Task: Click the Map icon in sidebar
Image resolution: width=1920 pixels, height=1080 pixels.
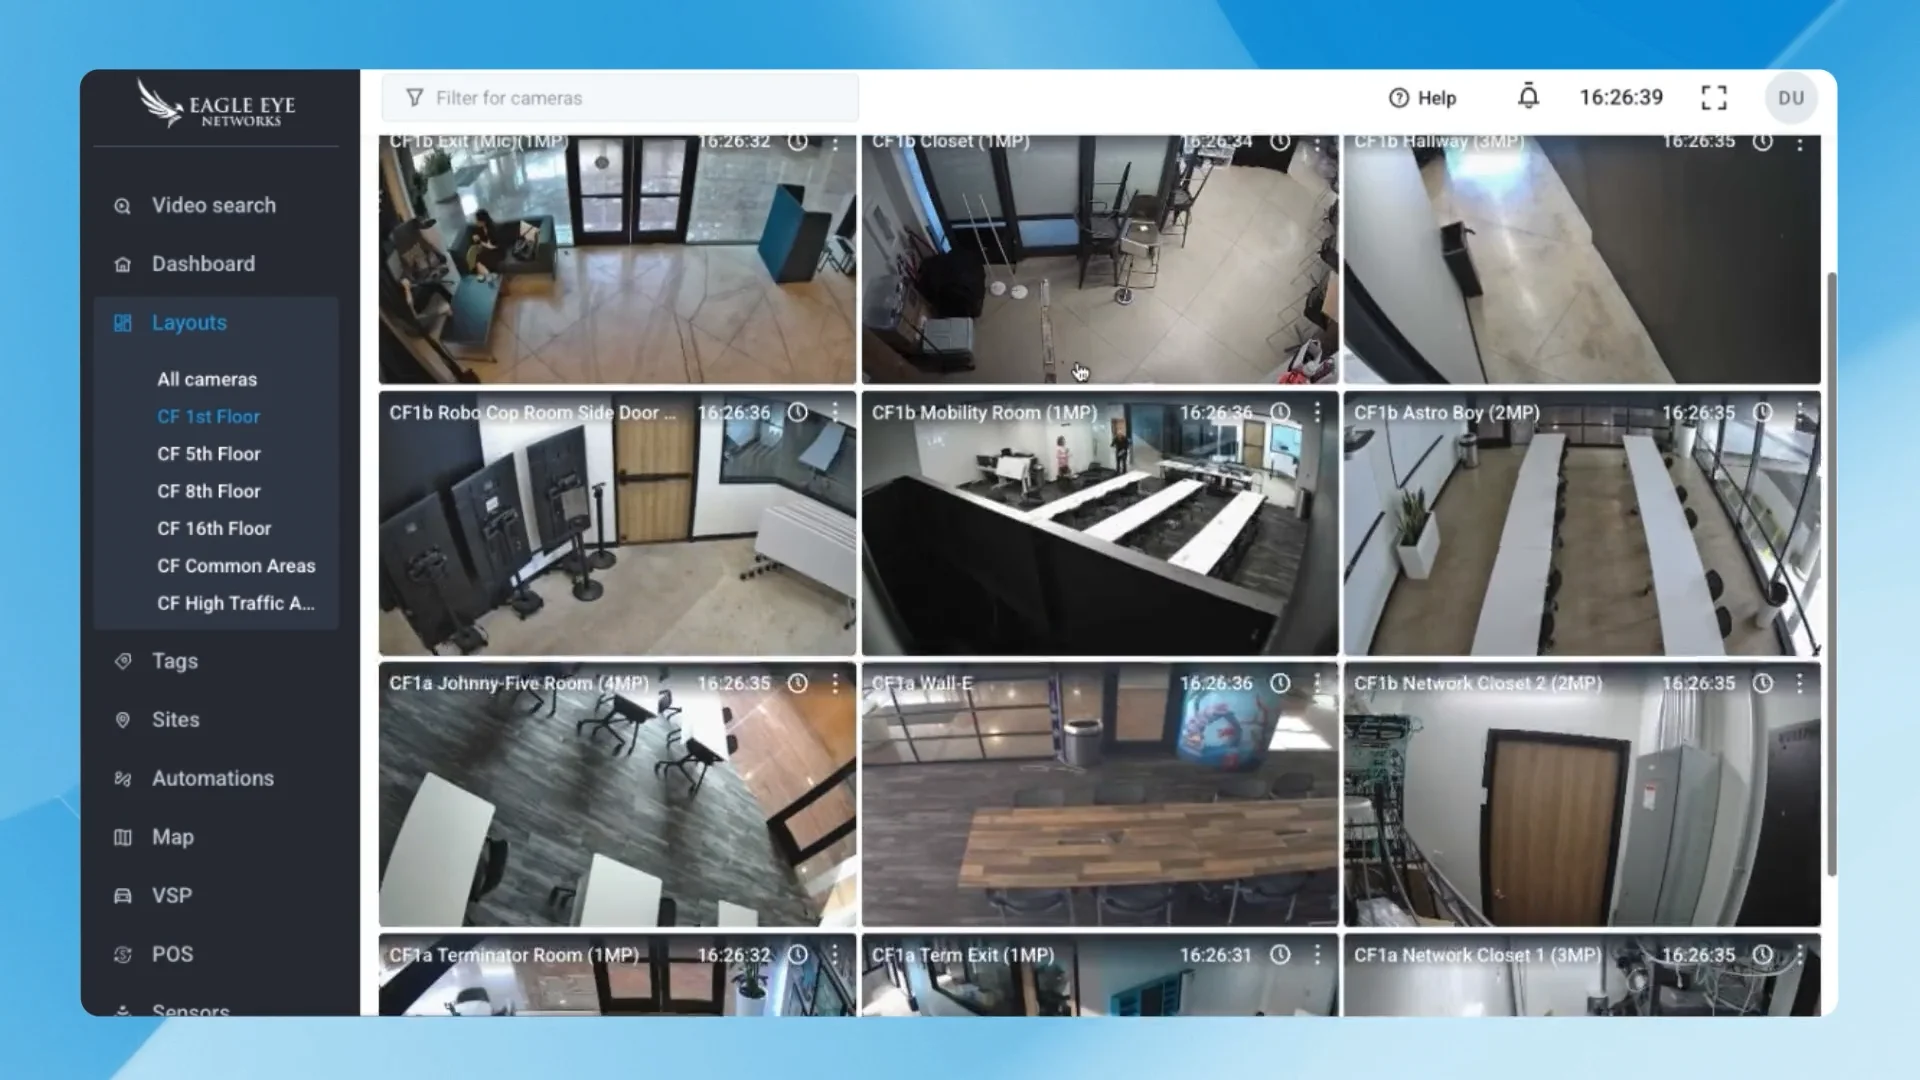Action: [122, 837]
